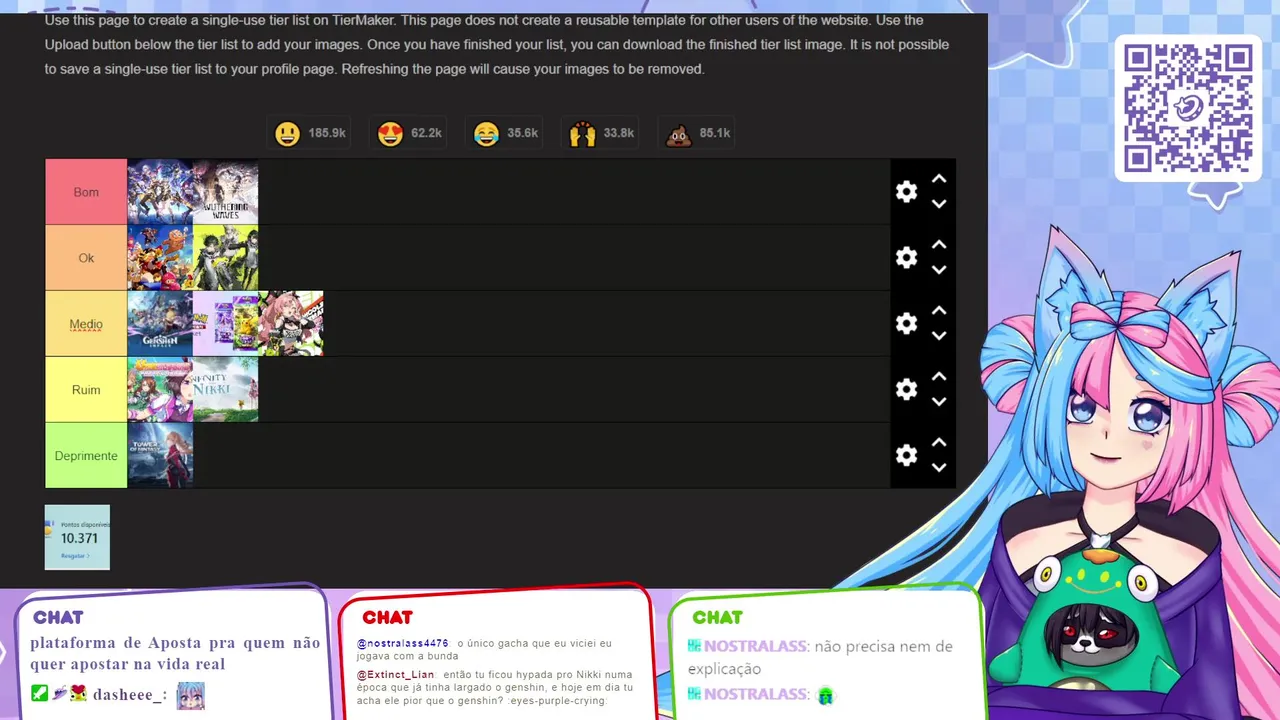Click the Ok tier label
Screen dimensions: 1280x720
(x=86, y=258)
